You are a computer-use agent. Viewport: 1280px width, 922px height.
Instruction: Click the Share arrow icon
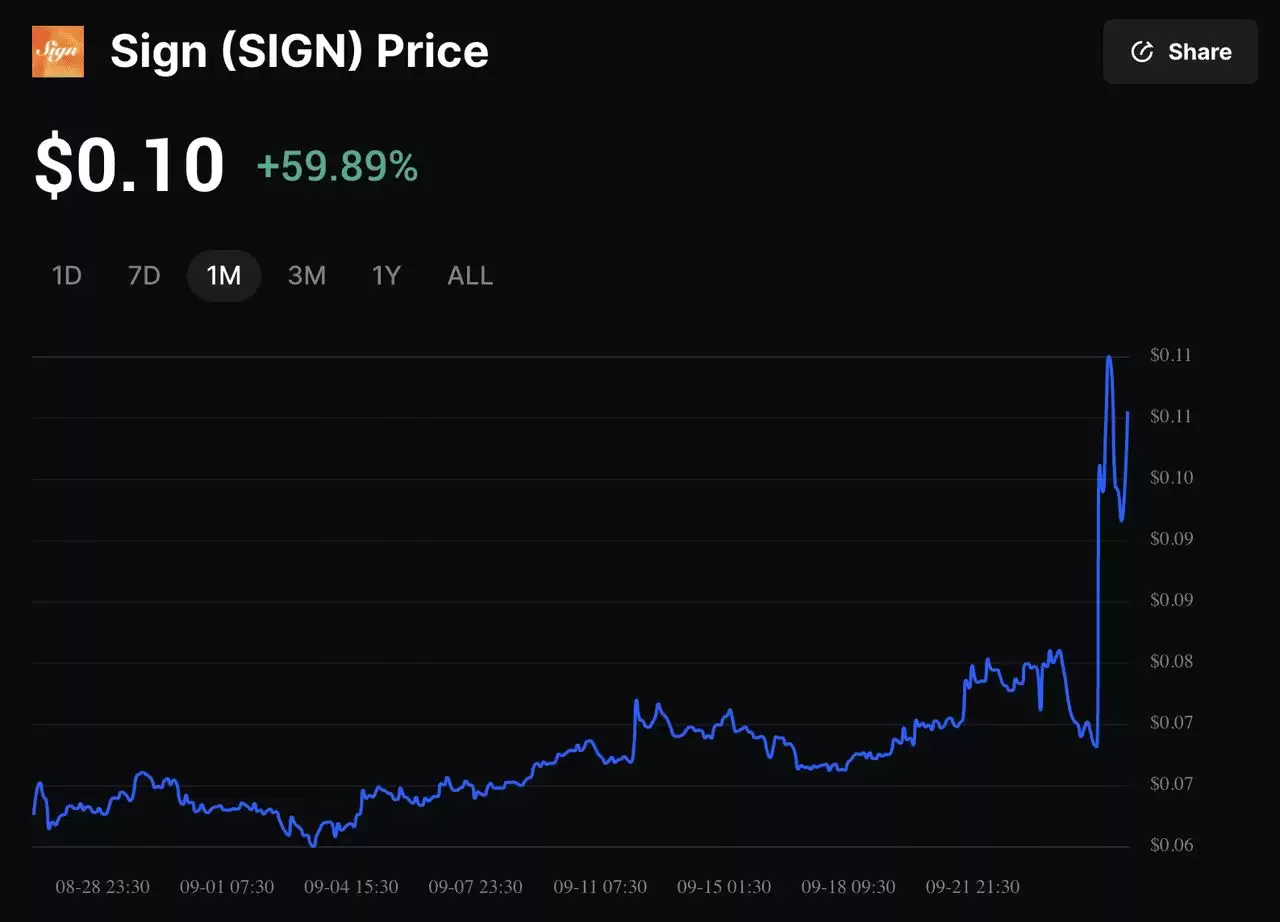point(1144,52)
